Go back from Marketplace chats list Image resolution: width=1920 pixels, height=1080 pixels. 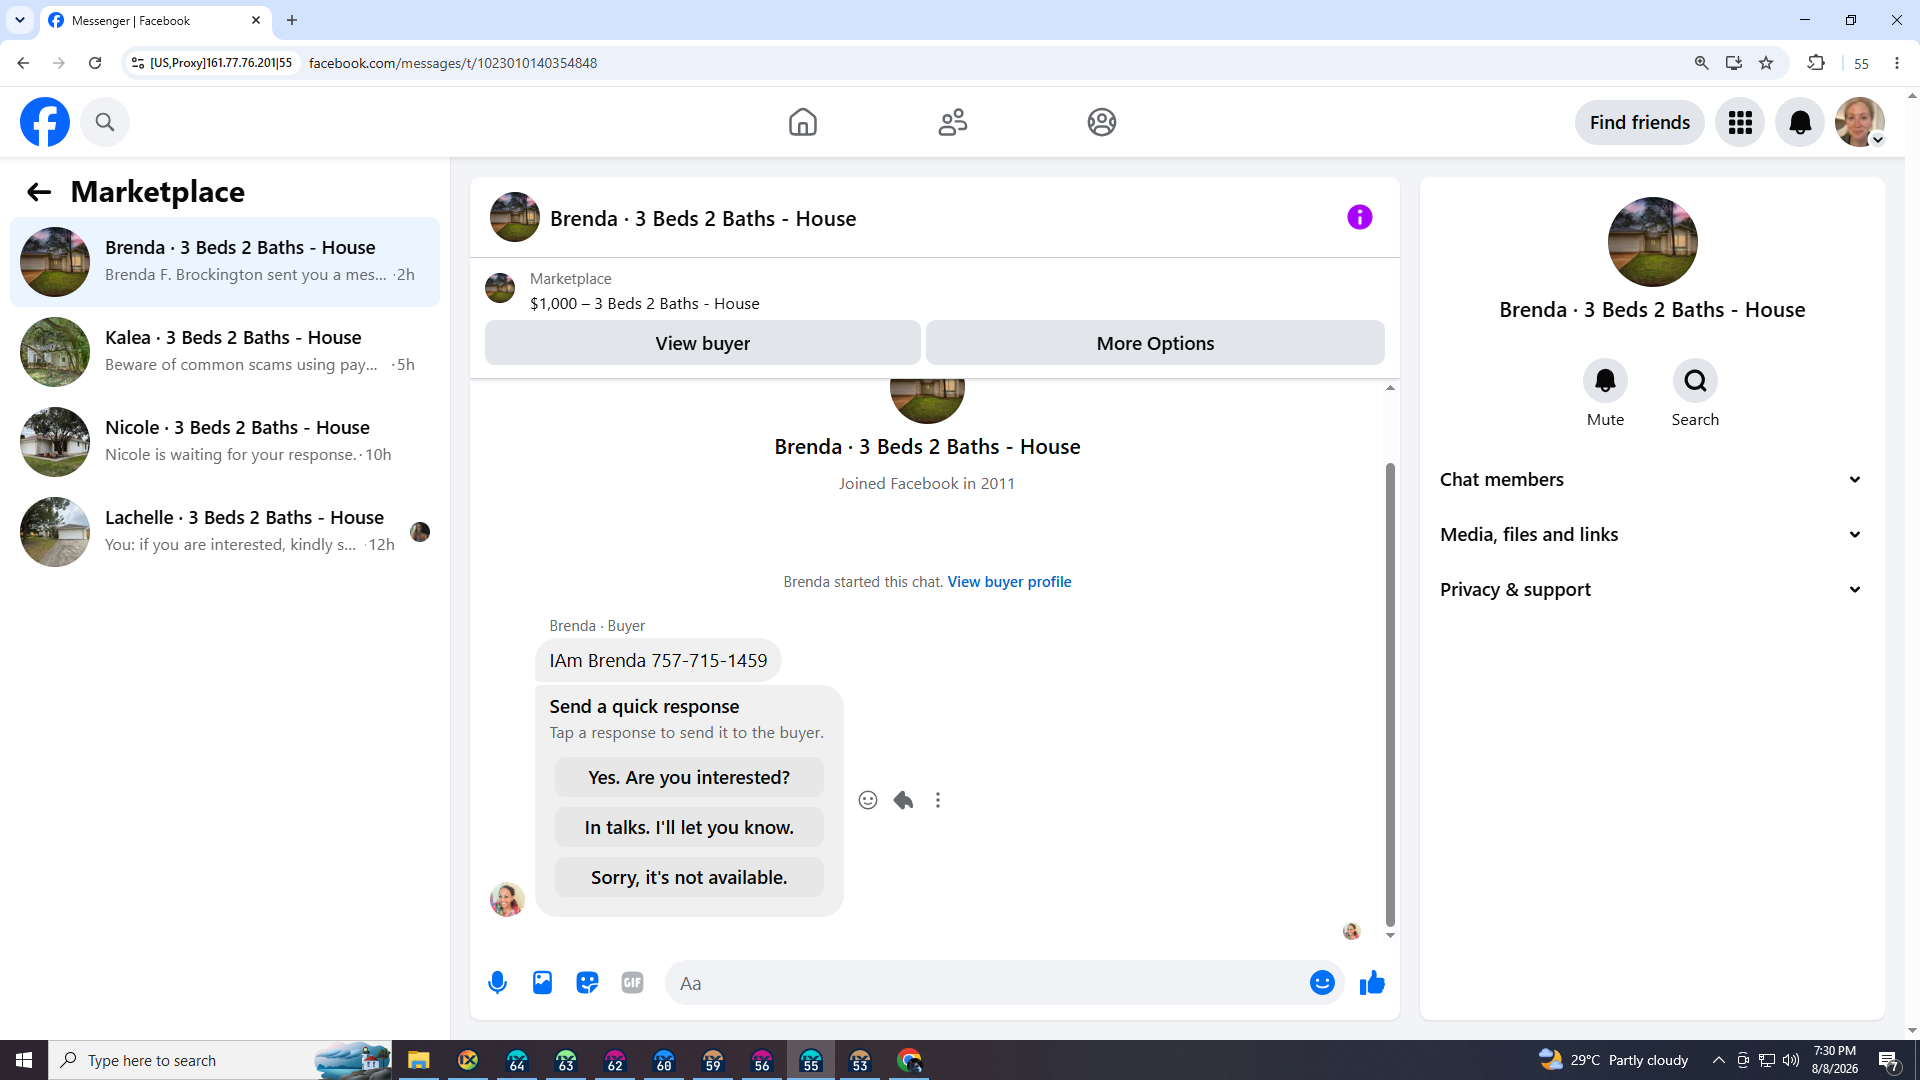[x=39, y=192]
